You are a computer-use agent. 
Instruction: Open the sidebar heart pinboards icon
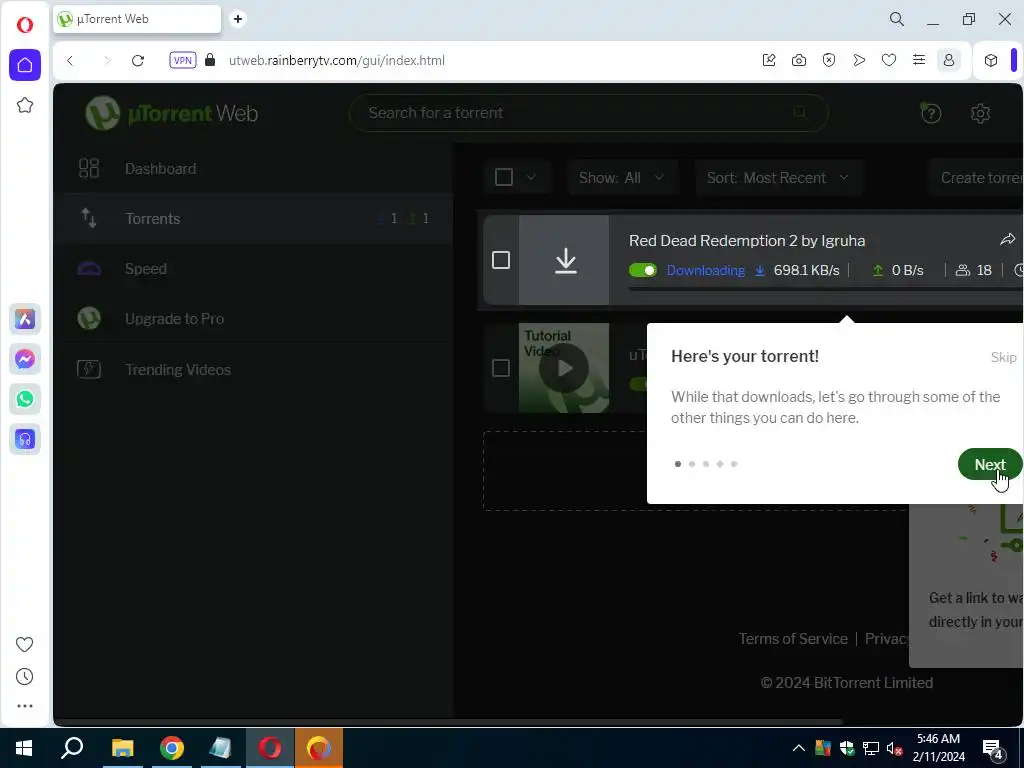pyautogui.click(x=25, y=645)
